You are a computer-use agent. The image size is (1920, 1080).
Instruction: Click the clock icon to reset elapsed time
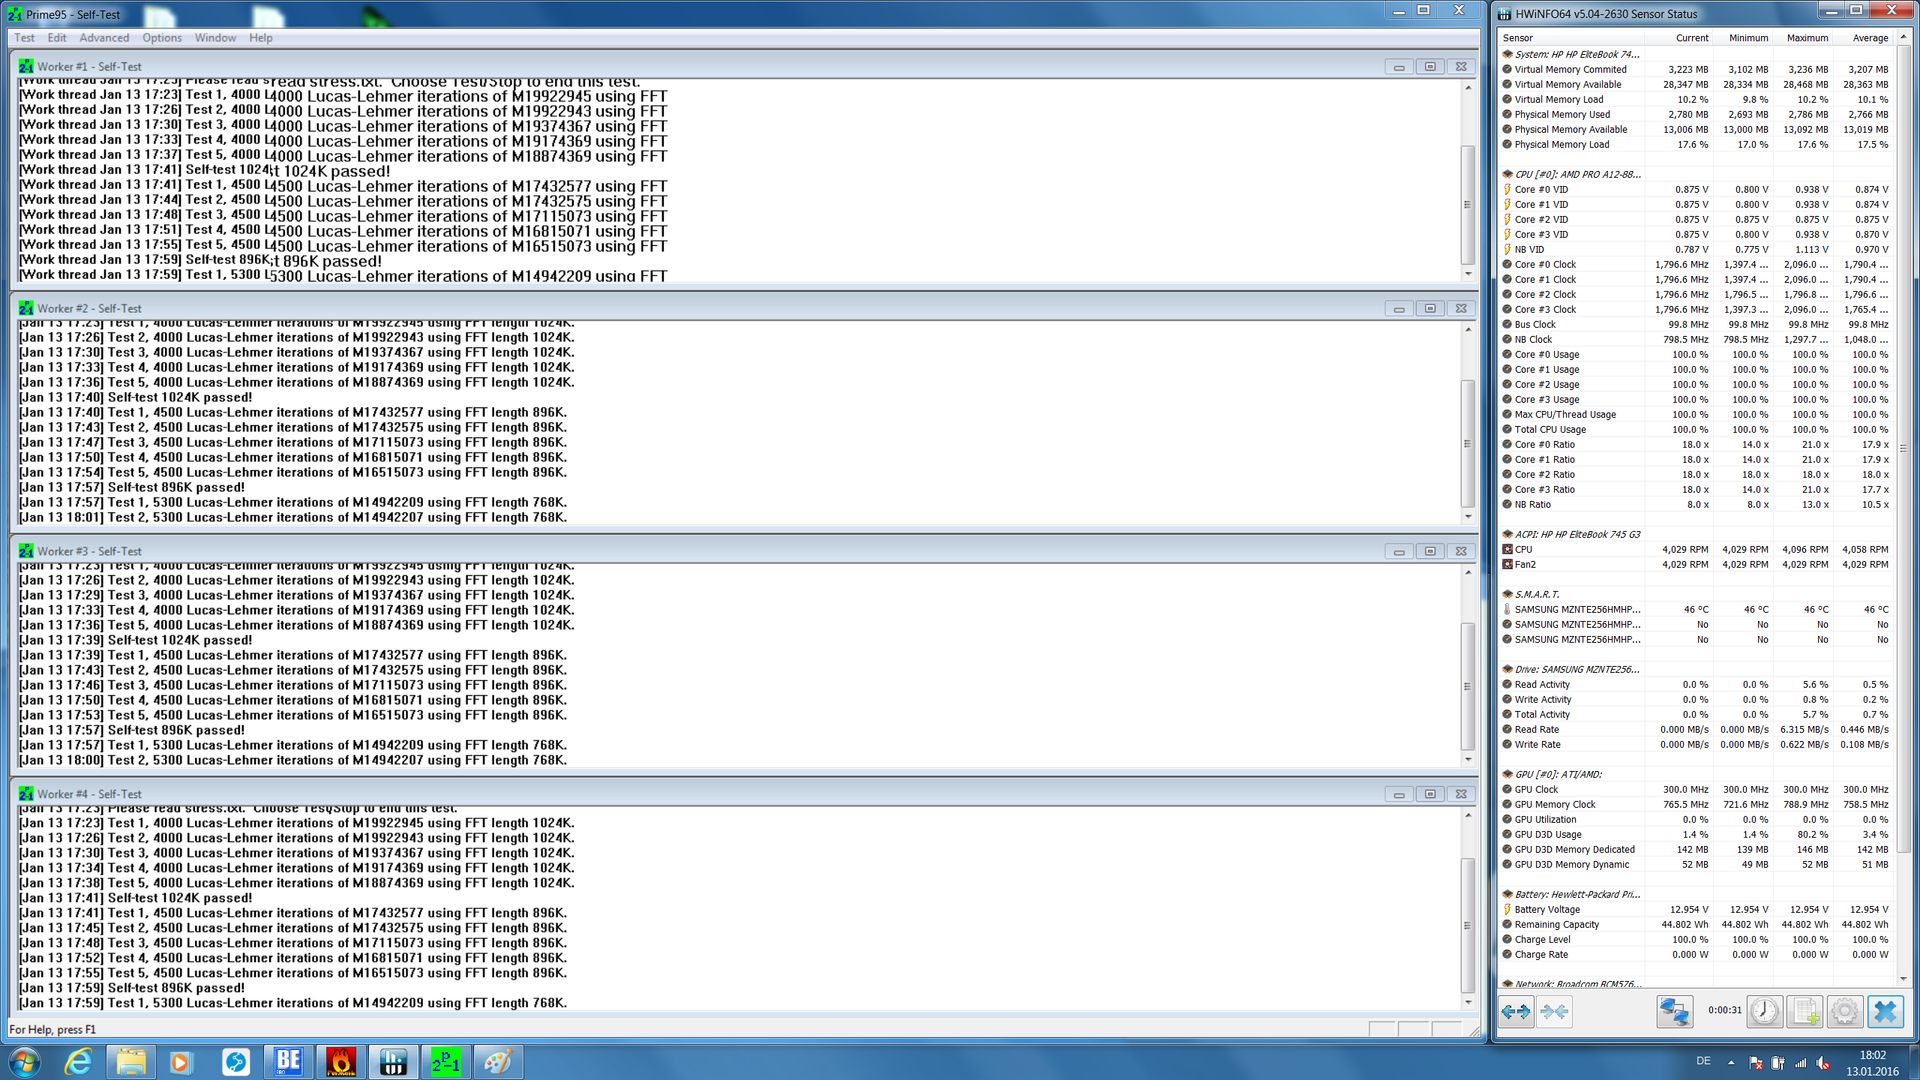click(1765, 1011)
